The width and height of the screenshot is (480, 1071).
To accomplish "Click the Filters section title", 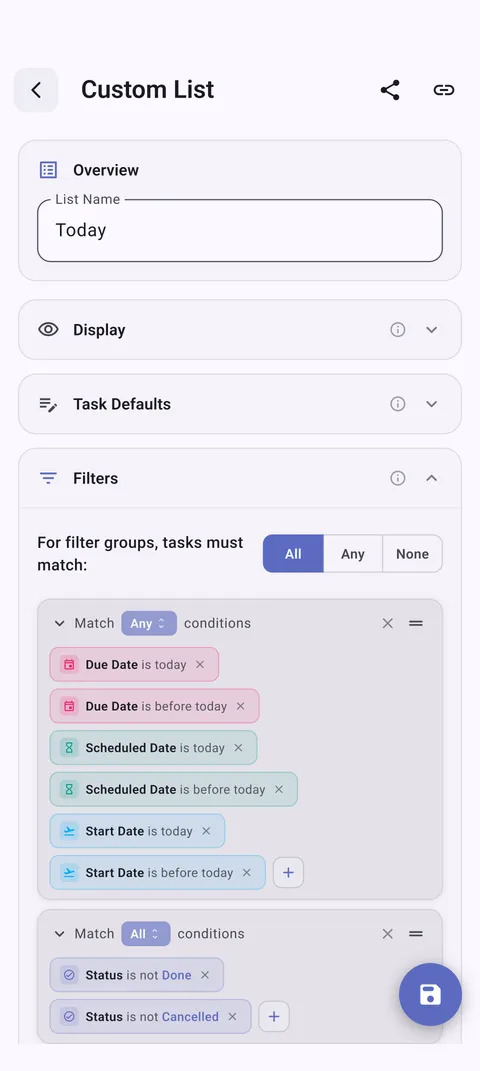I will pyautogui.click(x=96, y=478).
